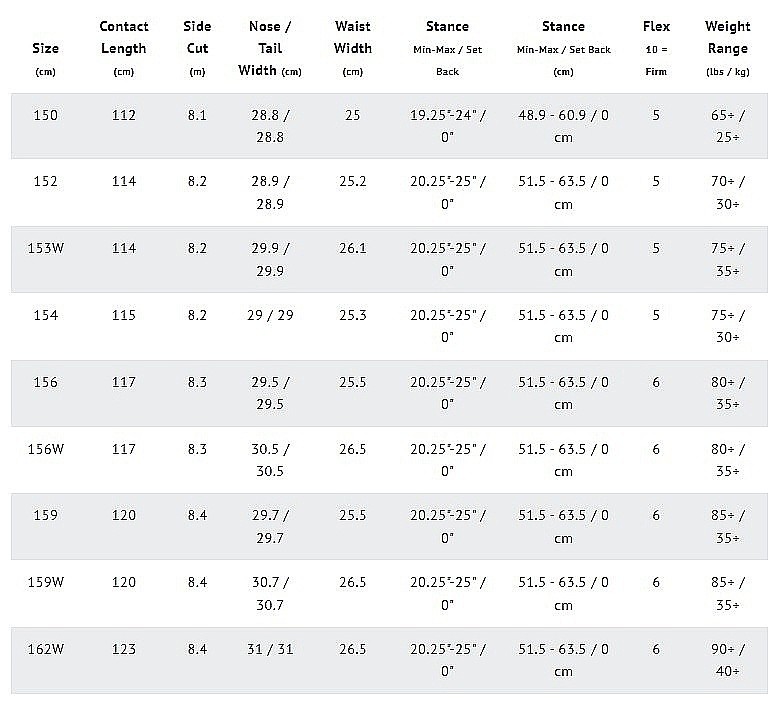Click the 156W size cell
The width and height of the screenshot is (774, 702).
point(45,449)
